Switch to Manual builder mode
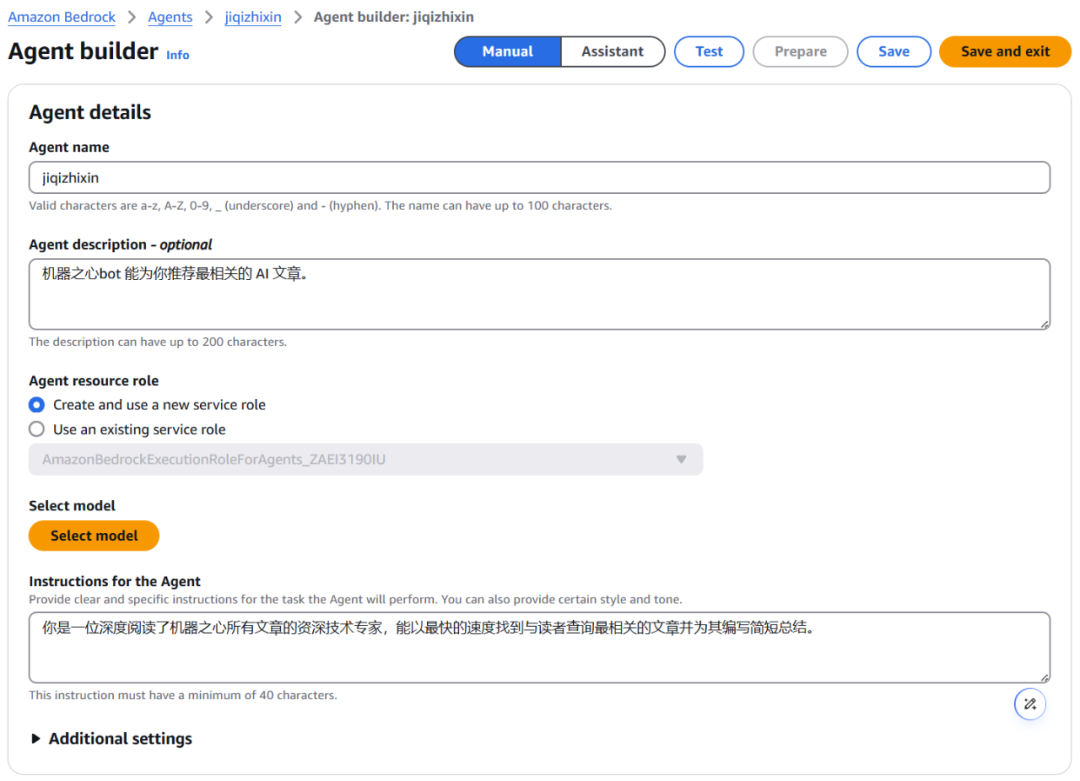Image resolution: width=1080 pixels, height=781 pixels. point(508,52)
